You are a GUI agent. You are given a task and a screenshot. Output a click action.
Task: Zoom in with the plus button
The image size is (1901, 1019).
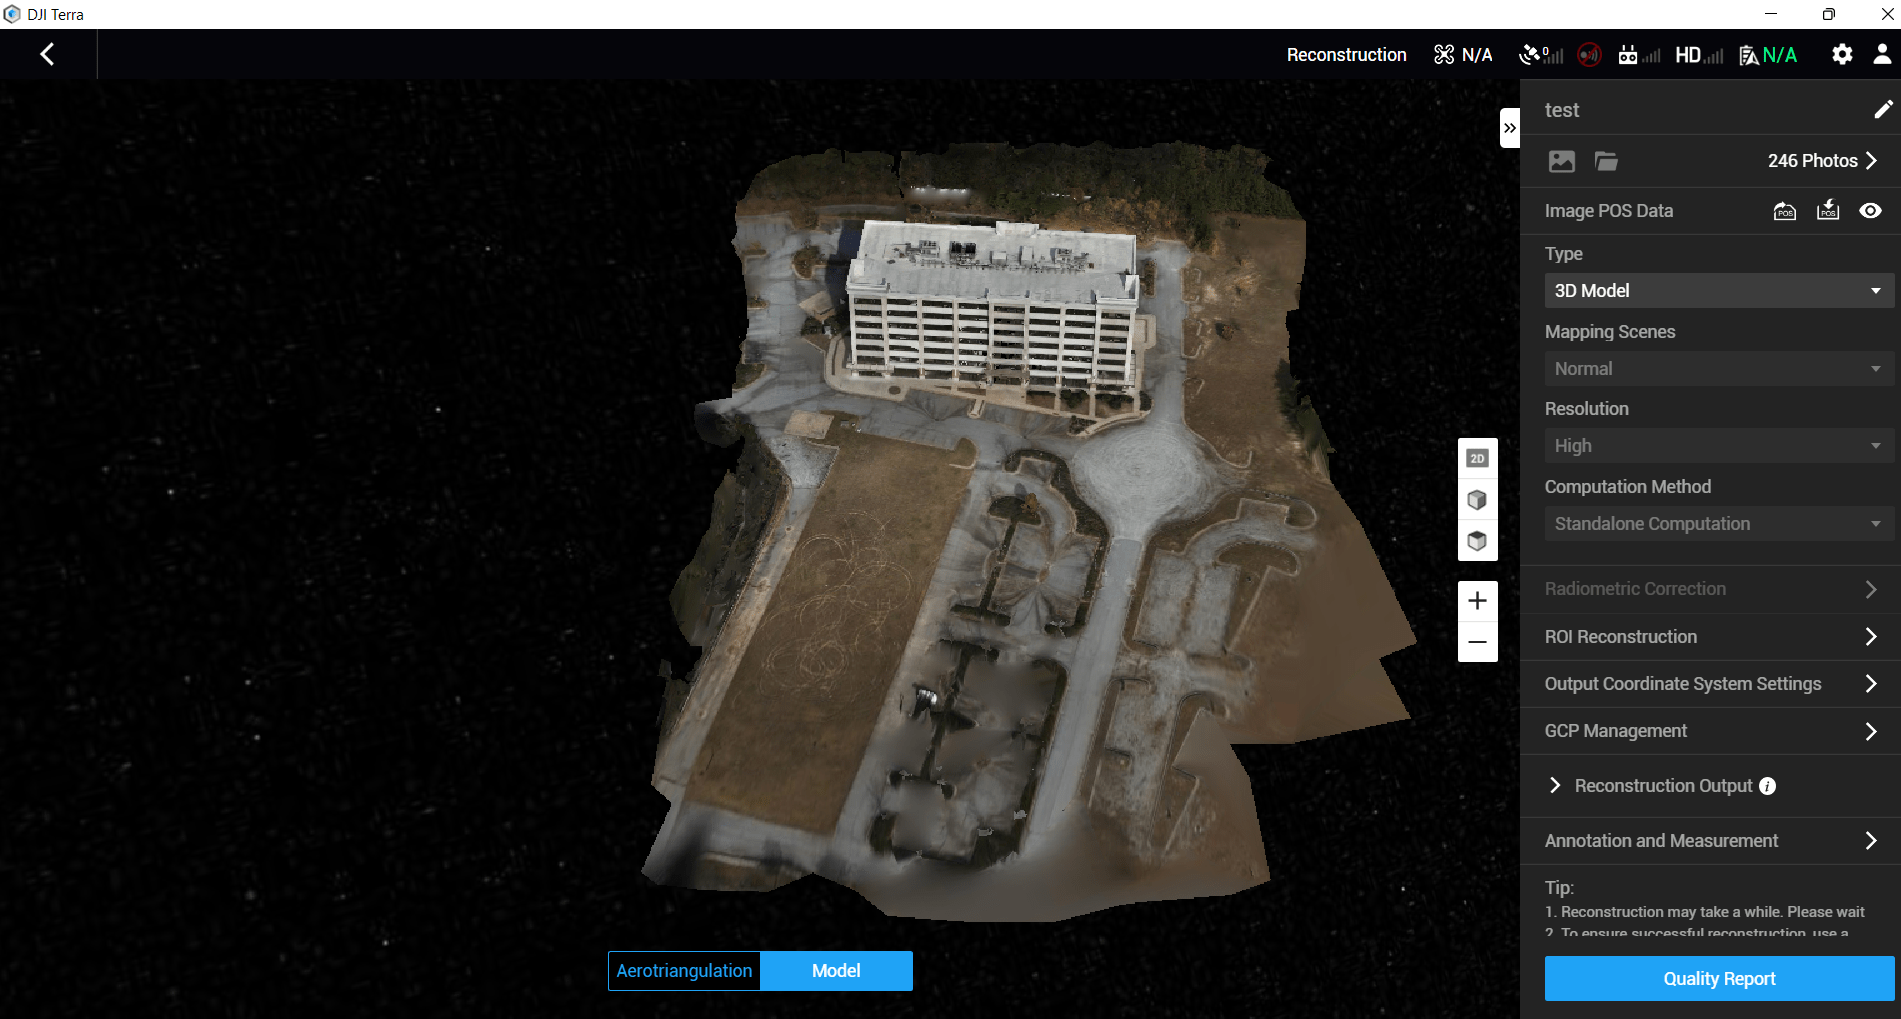coord(1477,601)
